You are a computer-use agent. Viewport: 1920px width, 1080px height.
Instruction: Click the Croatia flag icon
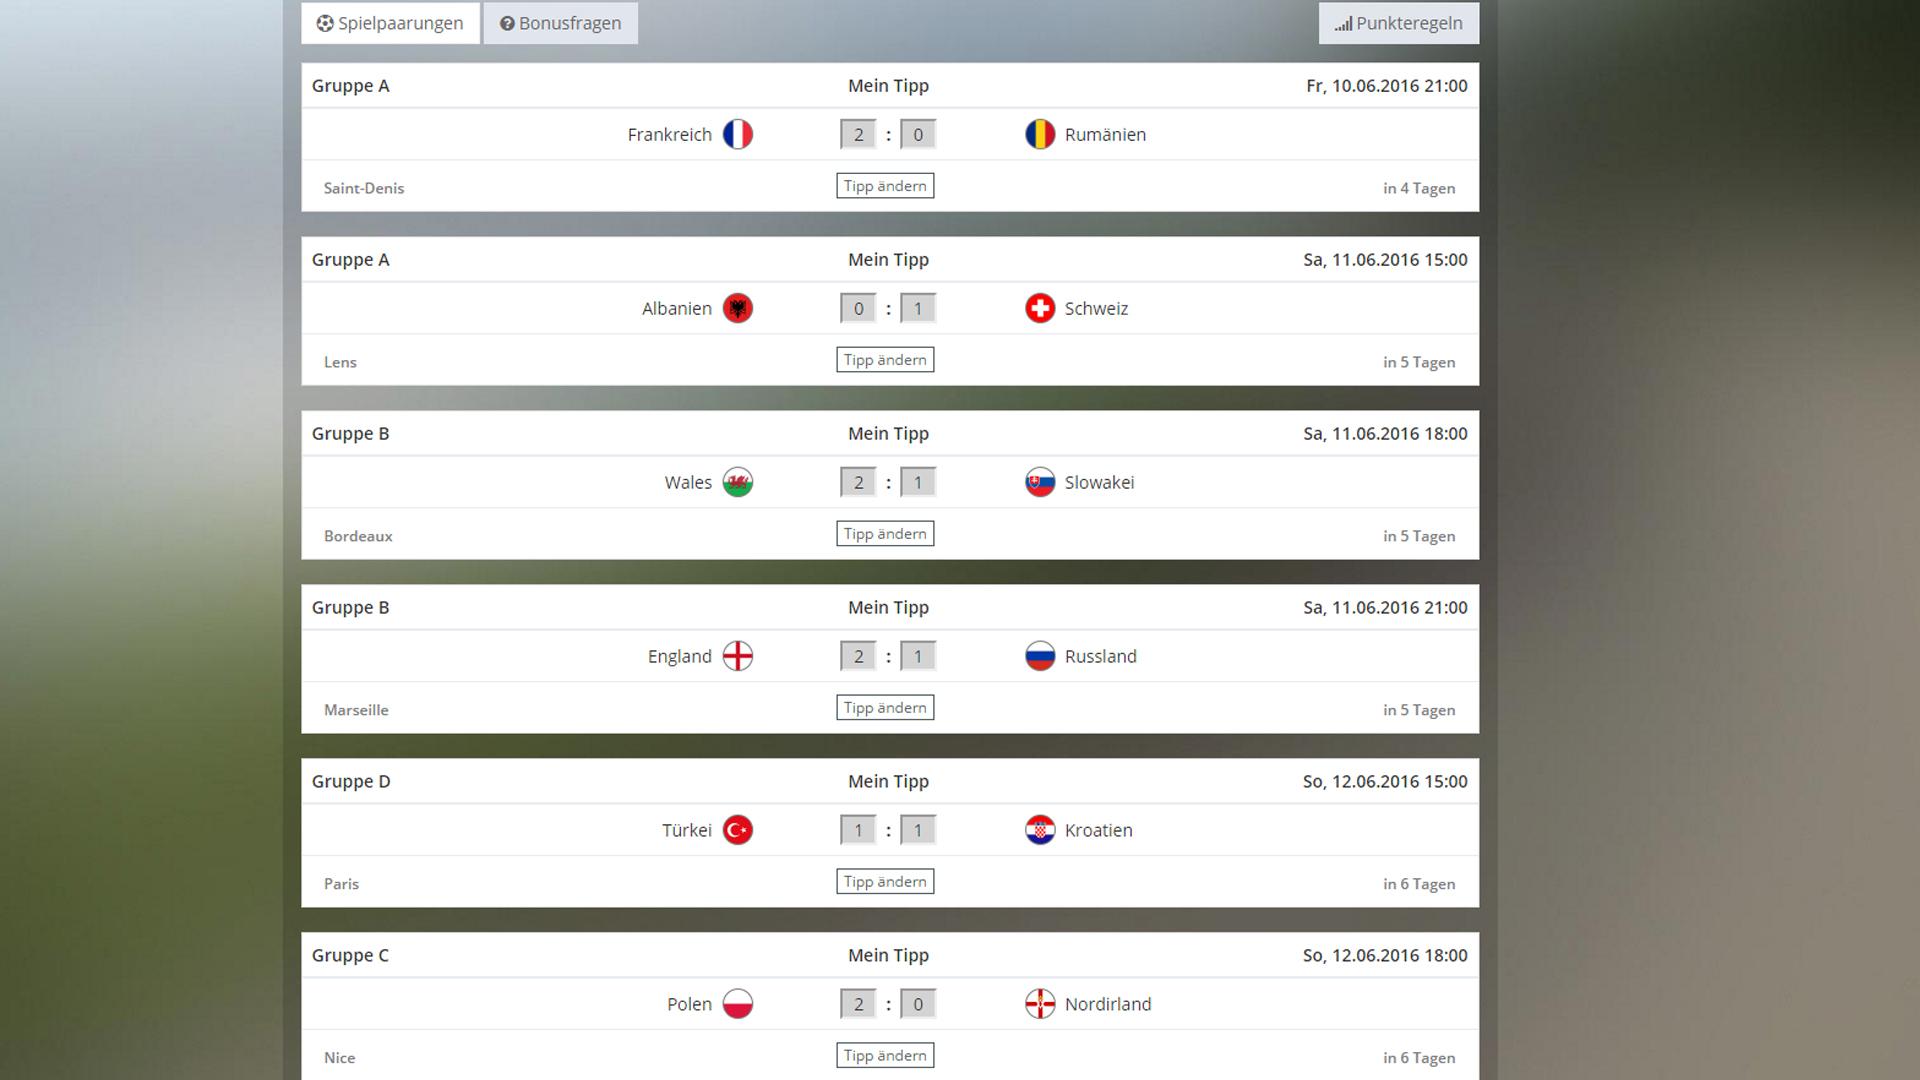[x=1040, y=830]
